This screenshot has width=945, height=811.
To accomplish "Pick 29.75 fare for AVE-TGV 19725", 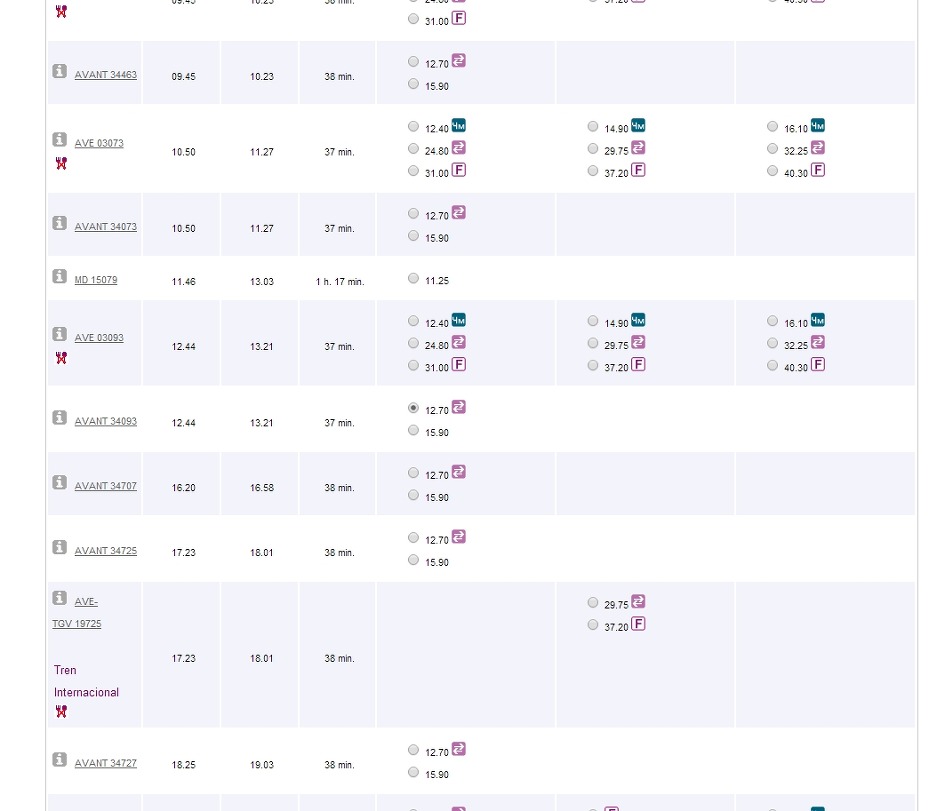I will coord(593,603).
